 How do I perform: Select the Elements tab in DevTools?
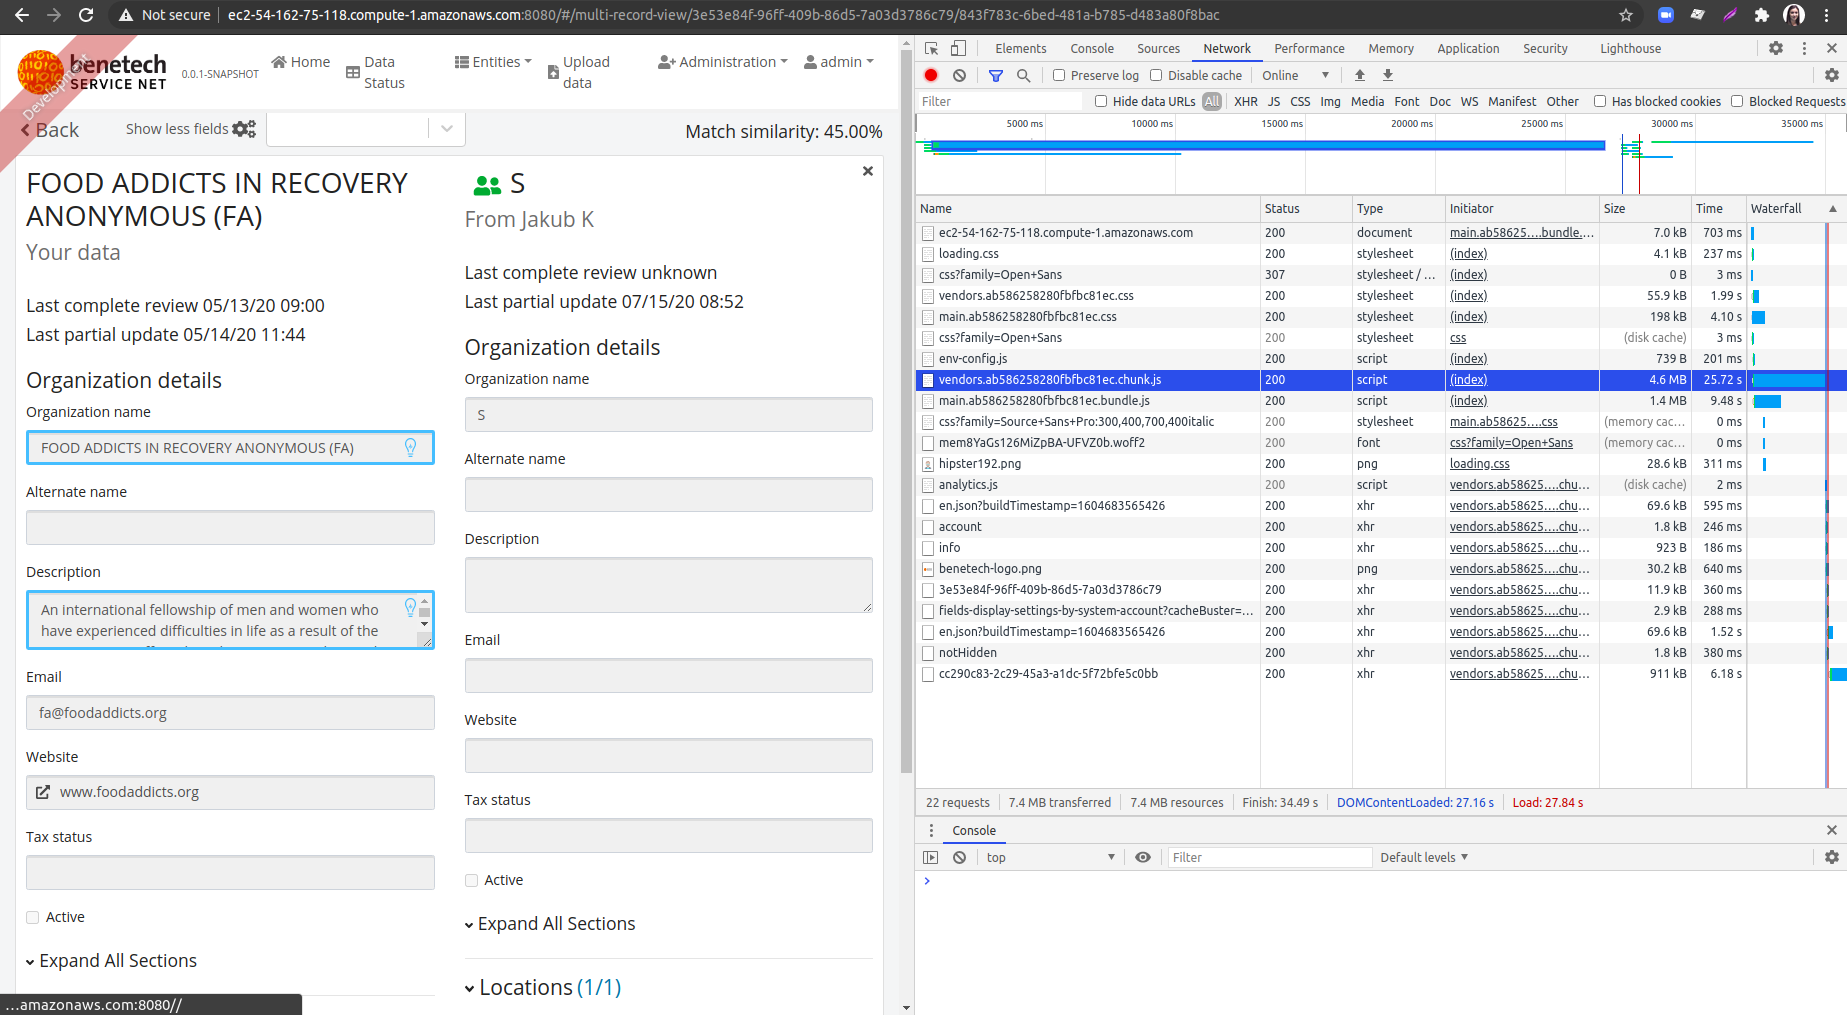coord(1020,48)
